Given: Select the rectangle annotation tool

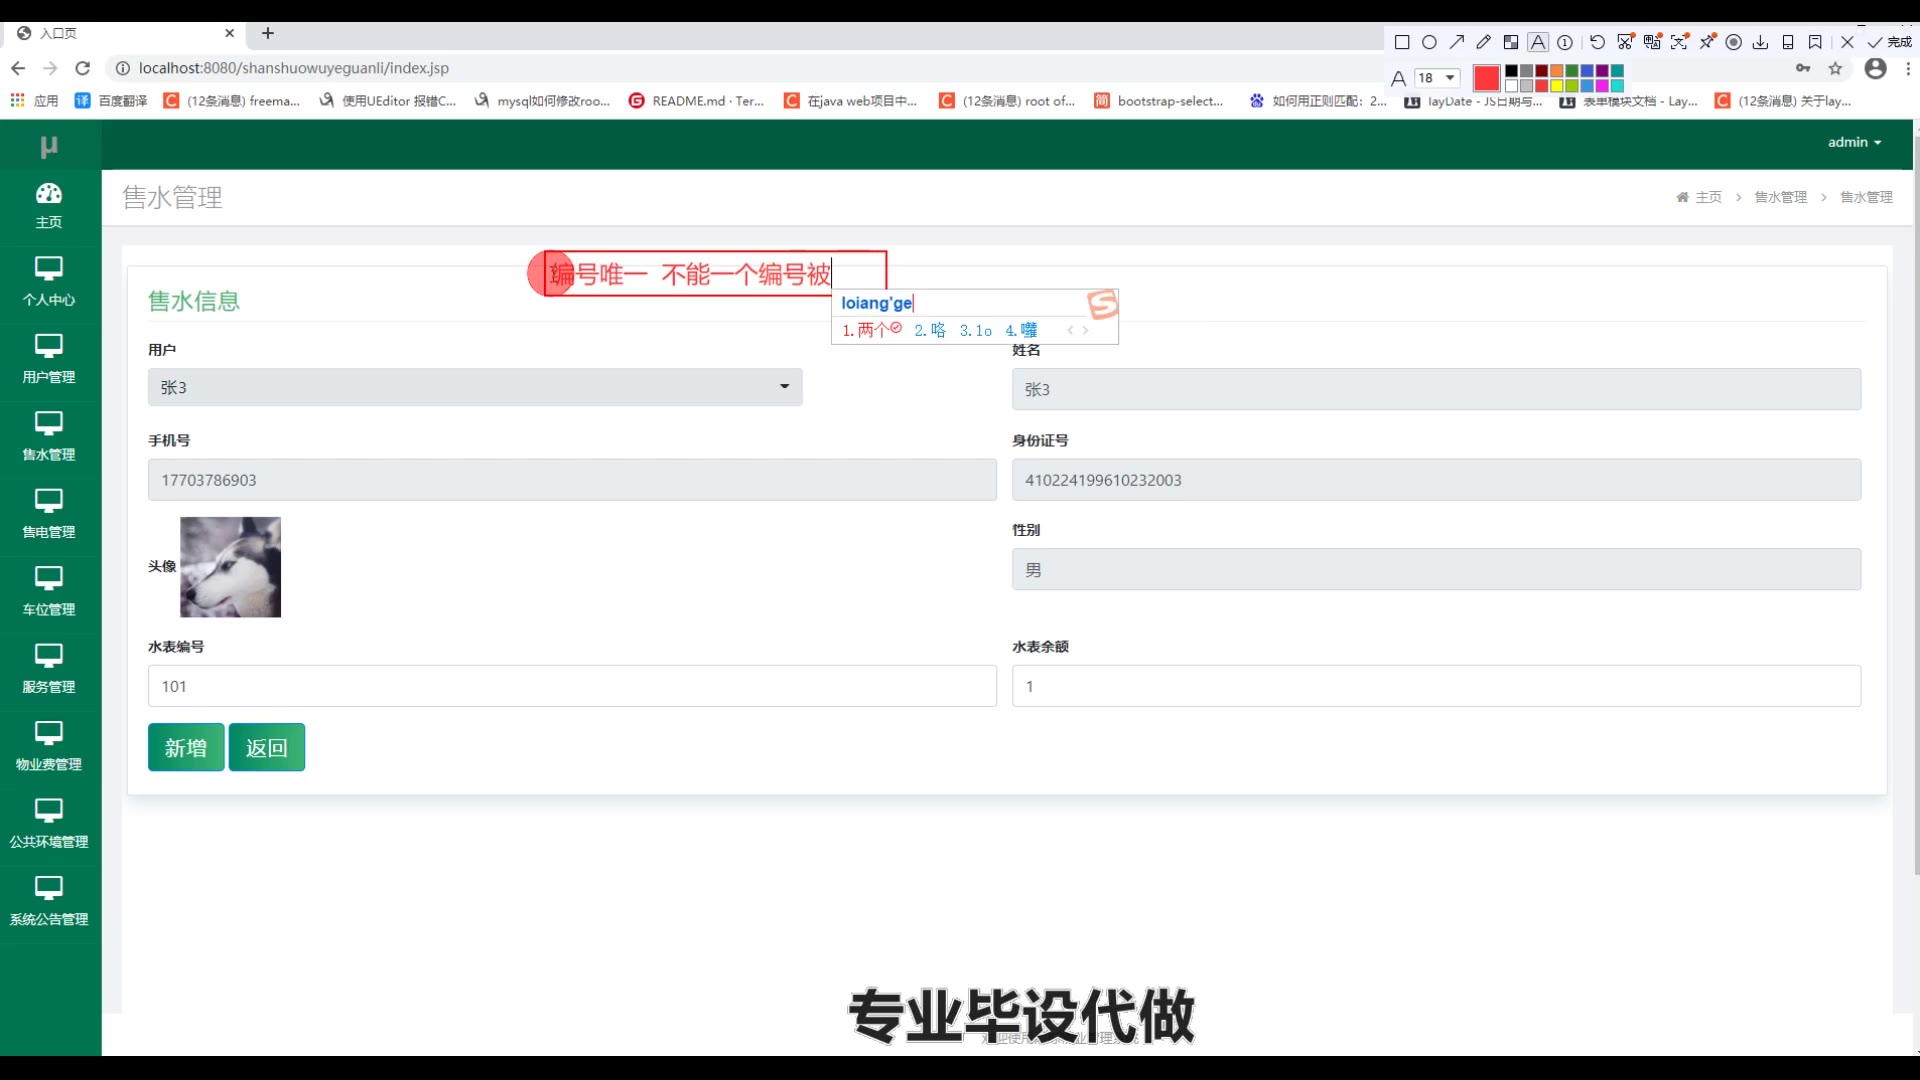Looking at the screenshot, I should (1402, 42).
